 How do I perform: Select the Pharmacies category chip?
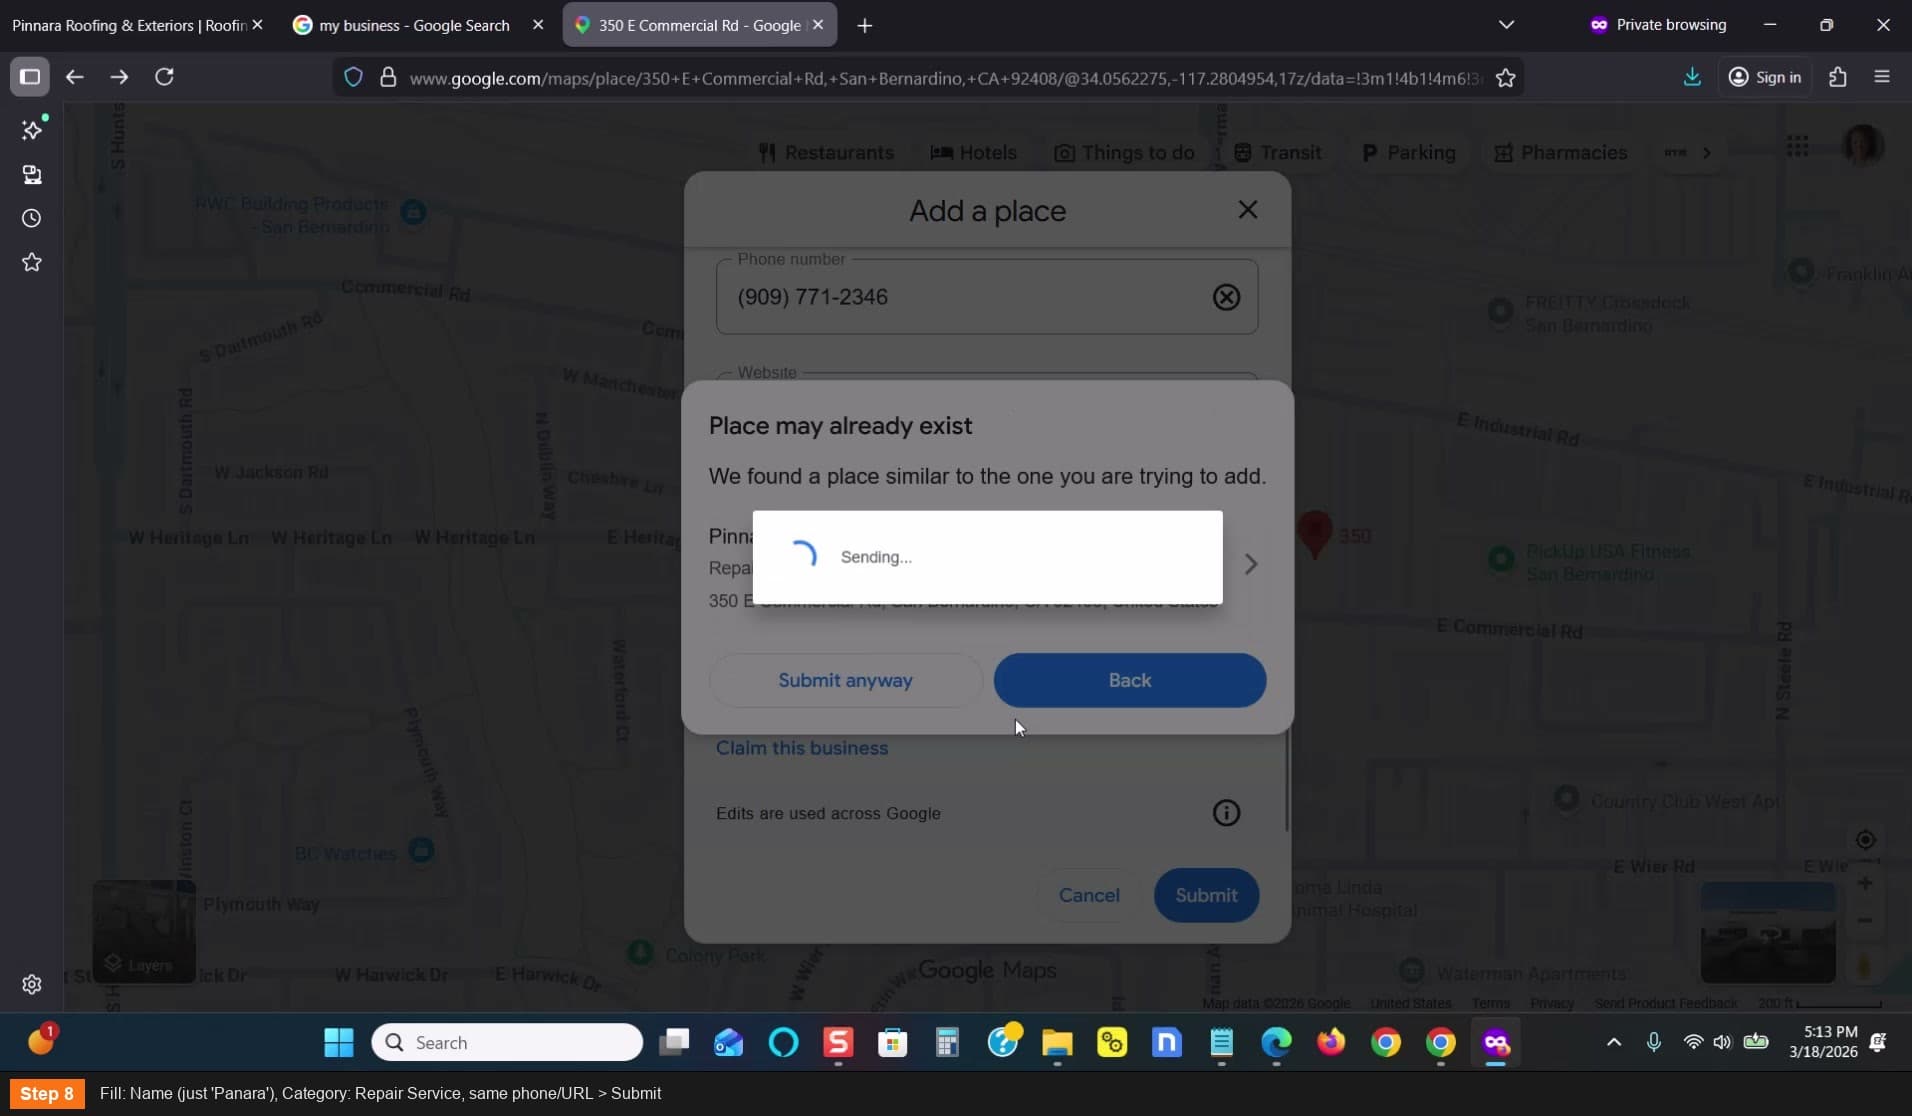click(1561, 153)
